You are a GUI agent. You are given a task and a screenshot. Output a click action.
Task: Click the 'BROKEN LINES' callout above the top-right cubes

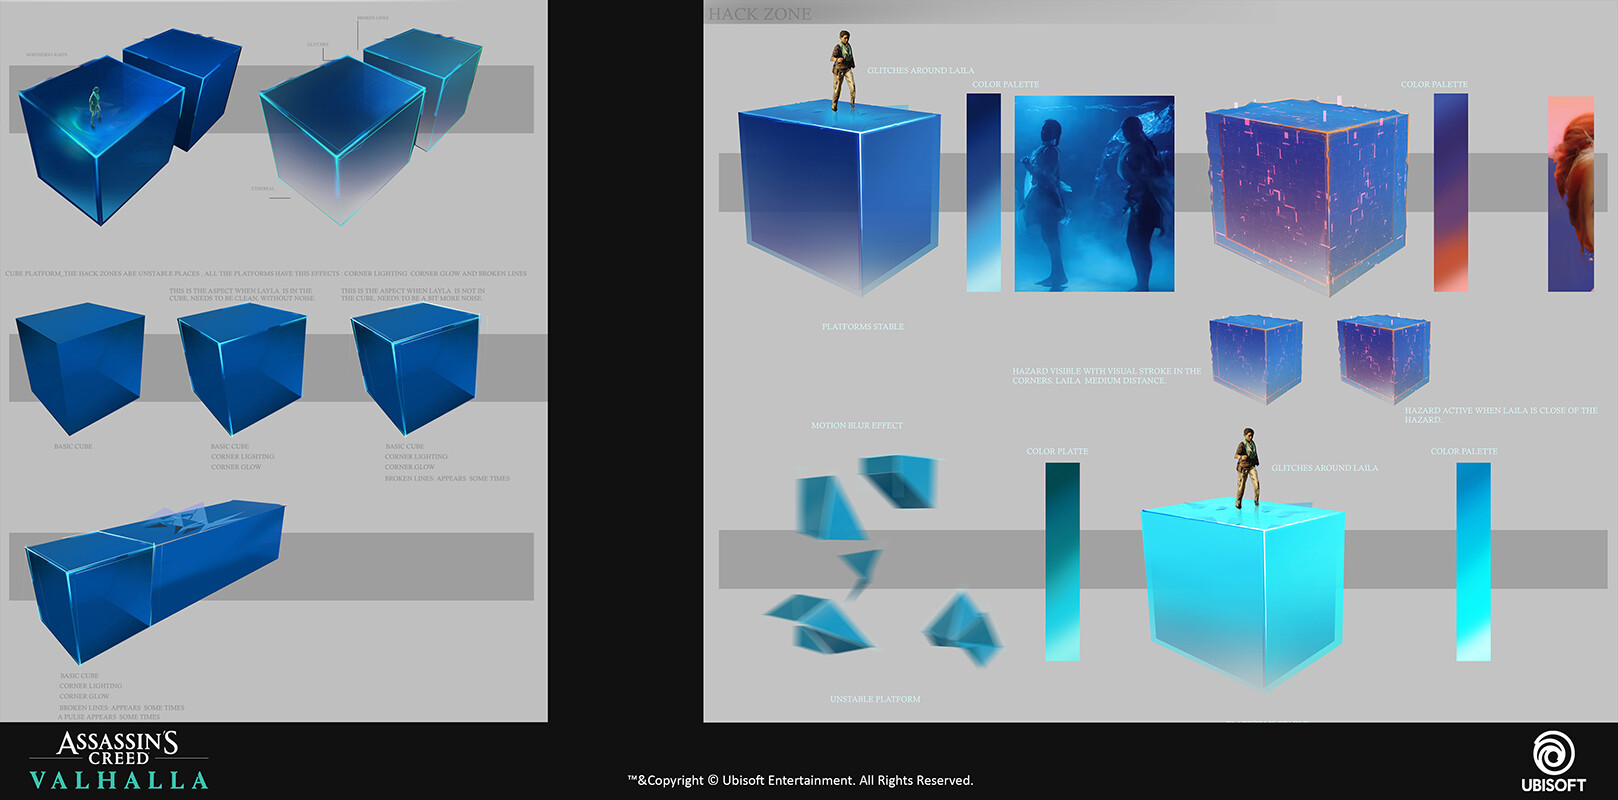click(373, 18)
